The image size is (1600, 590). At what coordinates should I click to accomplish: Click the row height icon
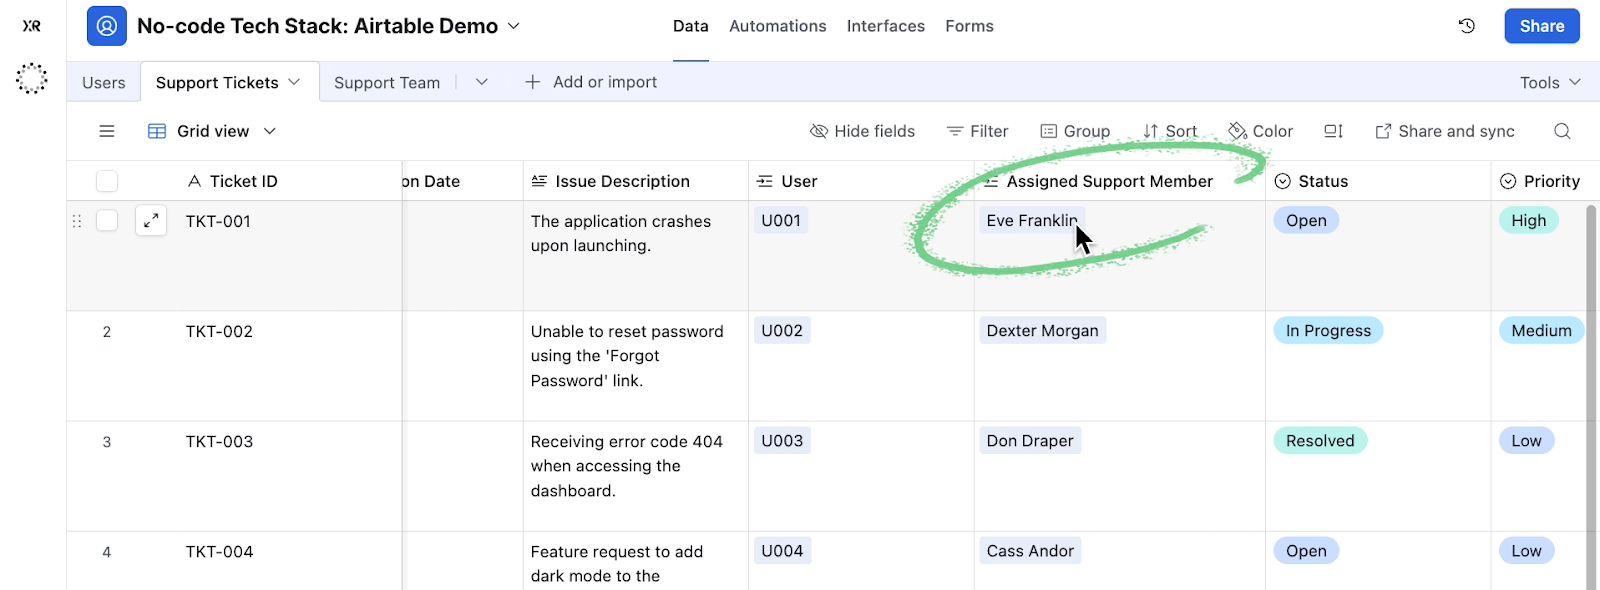(1334, 131)
